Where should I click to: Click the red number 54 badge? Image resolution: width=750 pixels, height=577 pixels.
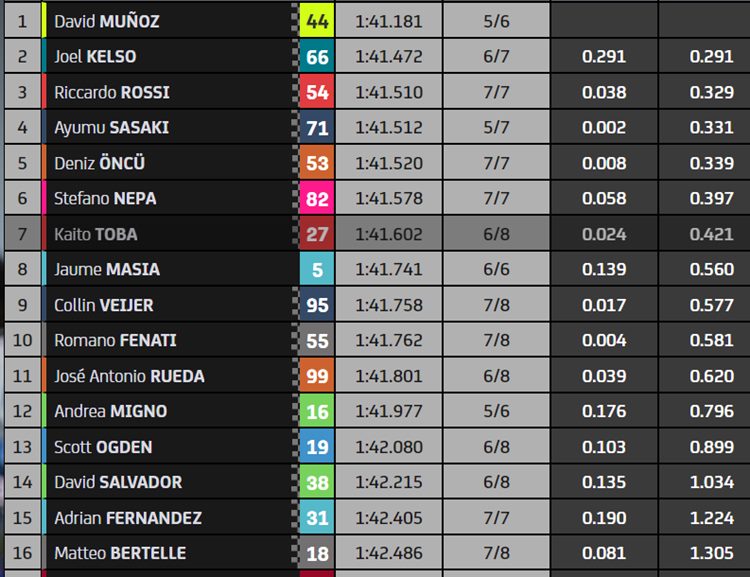(x=317, y=92)
